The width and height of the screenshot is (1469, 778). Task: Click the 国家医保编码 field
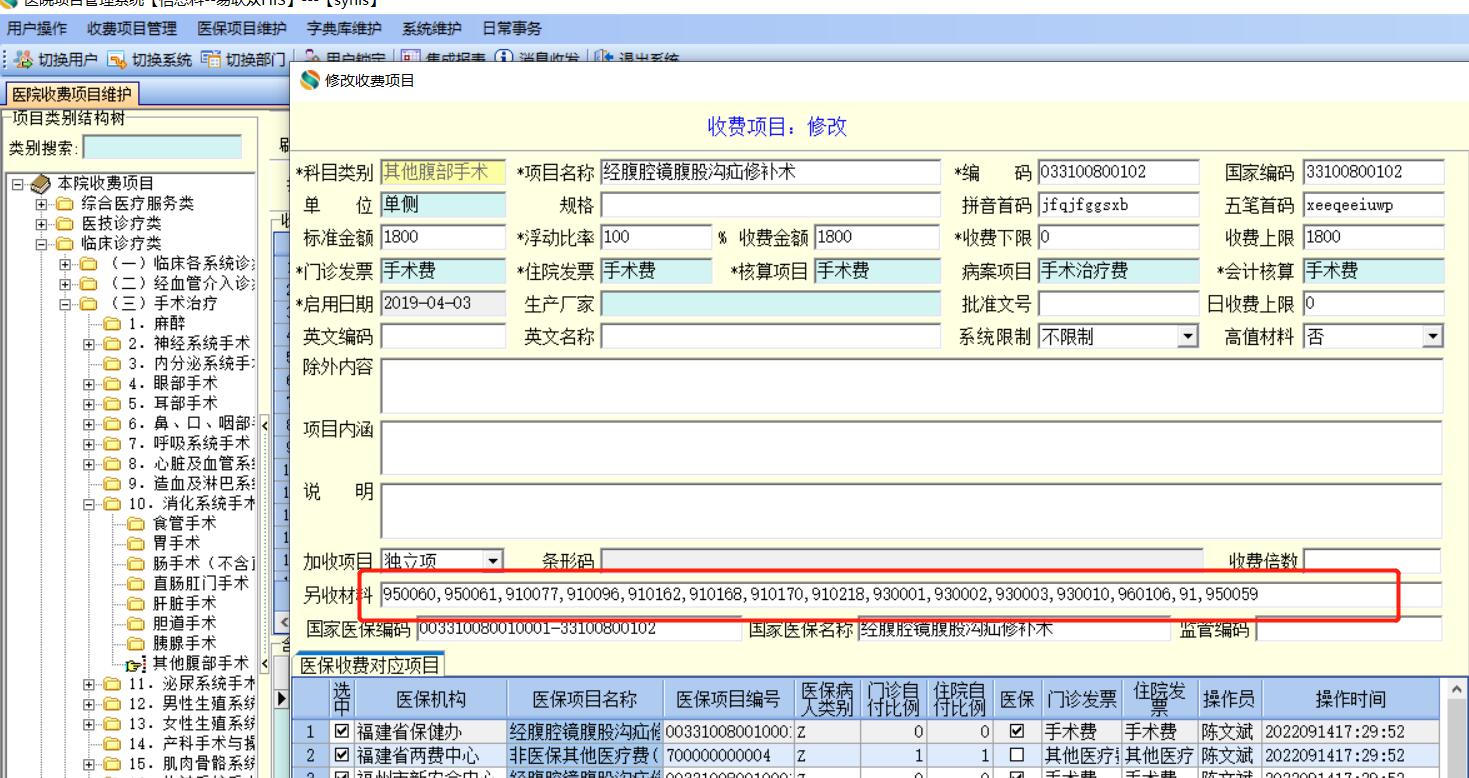coord(577,629)
